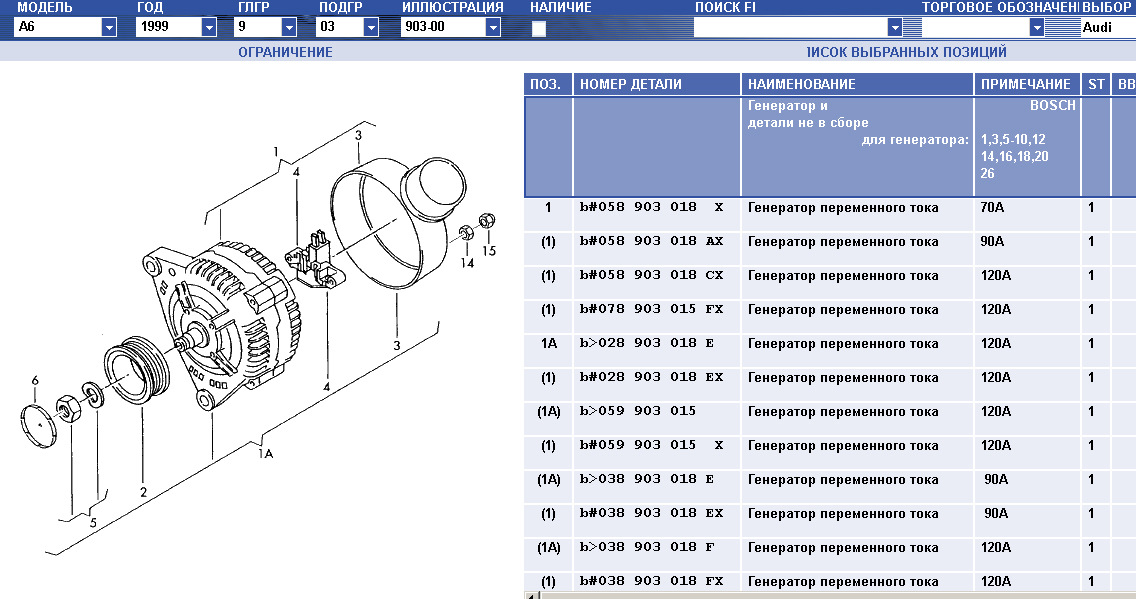Open the ГЛГР dropdown showing 9
Screen dimensions: 1136x599
pos(289,28)
